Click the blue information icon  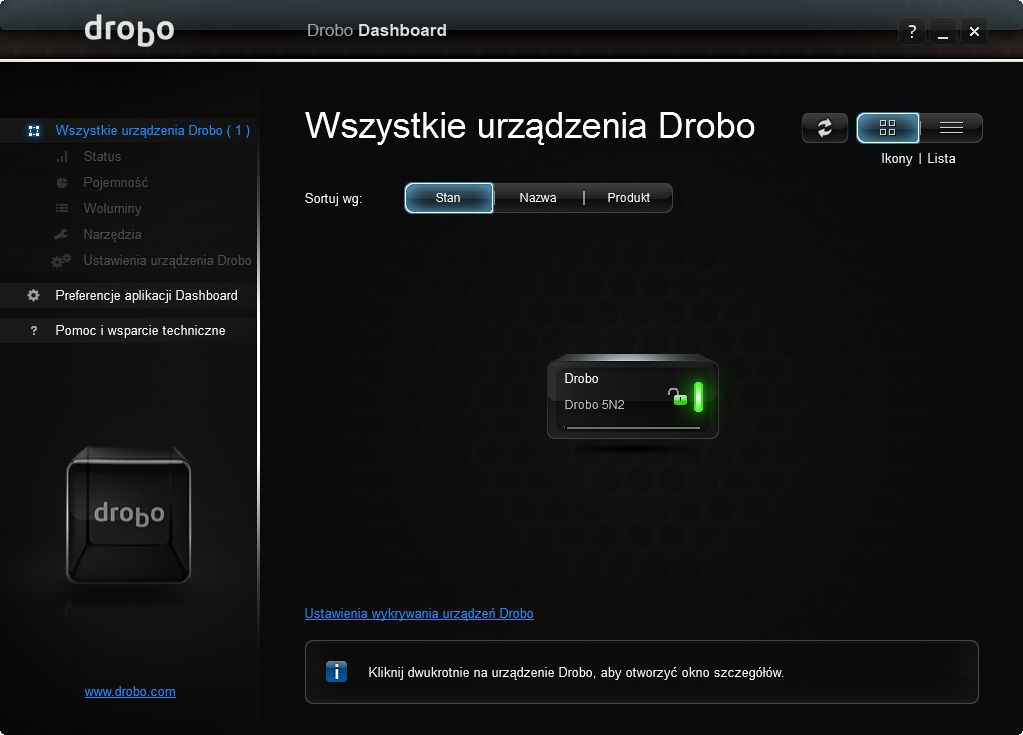point(336,672)
